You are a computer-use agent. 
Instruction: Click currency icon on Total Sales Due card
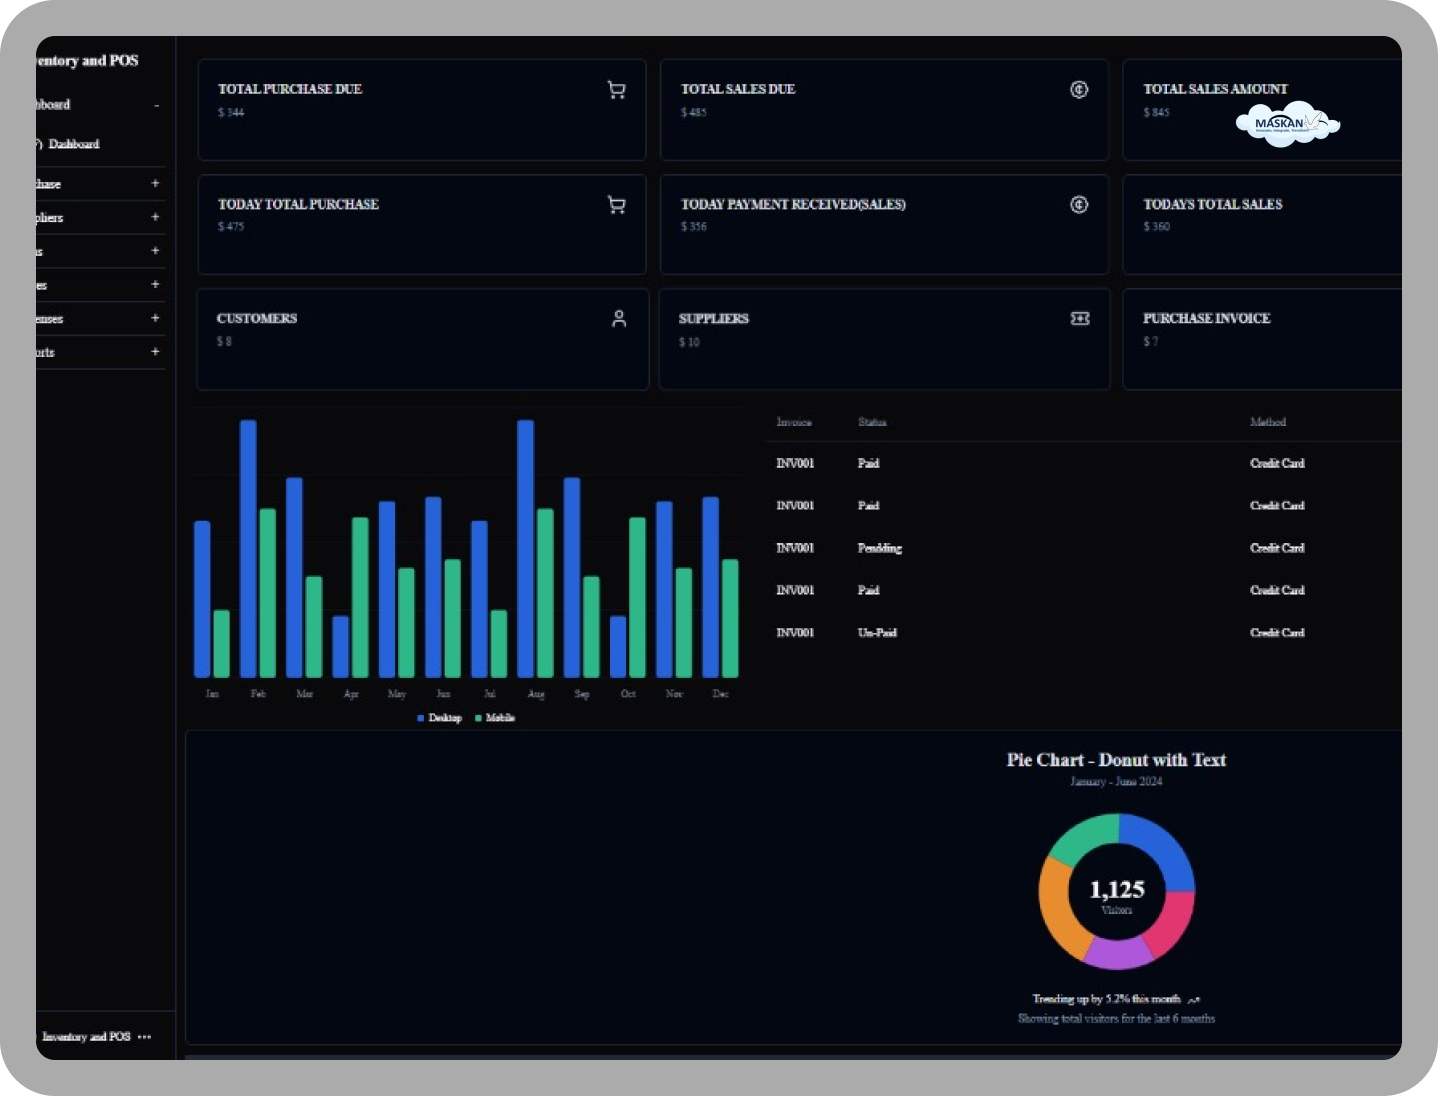coord(1079,90)
